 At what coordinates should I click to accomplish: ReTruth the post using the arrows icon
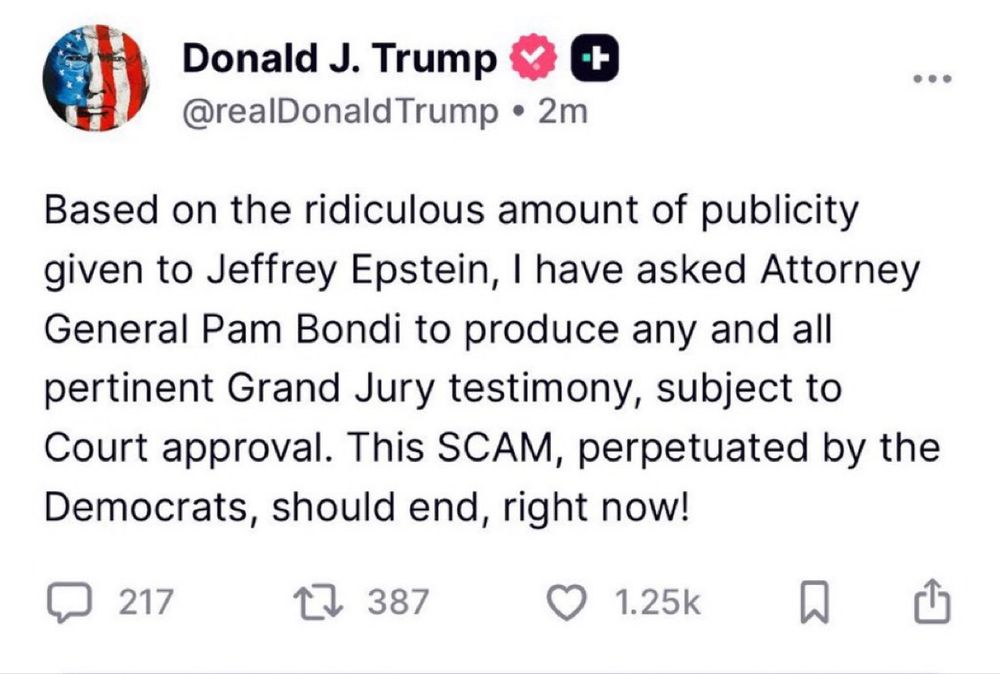pos(318,602)
